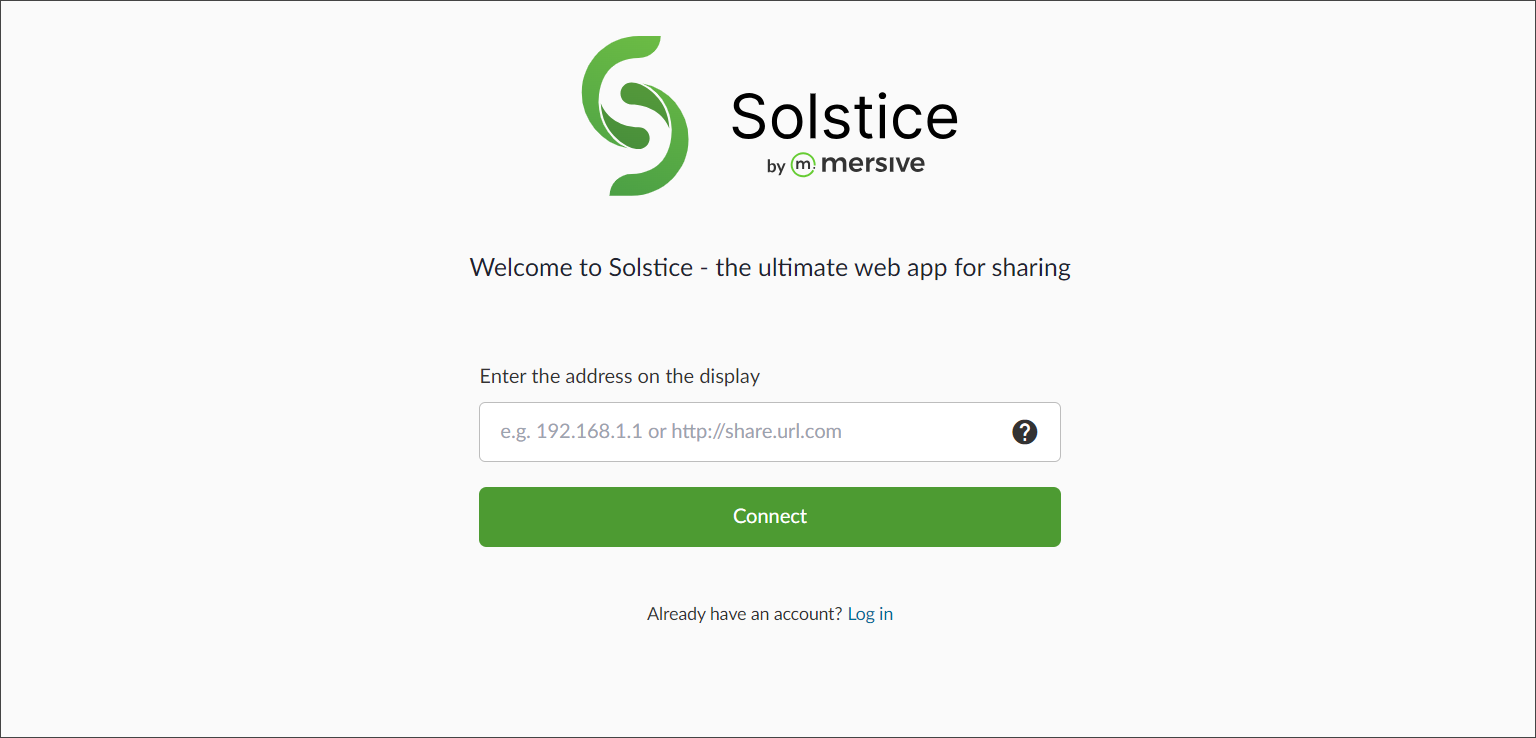The image size is (1536, 738).
Task: Click the green Solstice S logo
Action: (x=635, y=116)
